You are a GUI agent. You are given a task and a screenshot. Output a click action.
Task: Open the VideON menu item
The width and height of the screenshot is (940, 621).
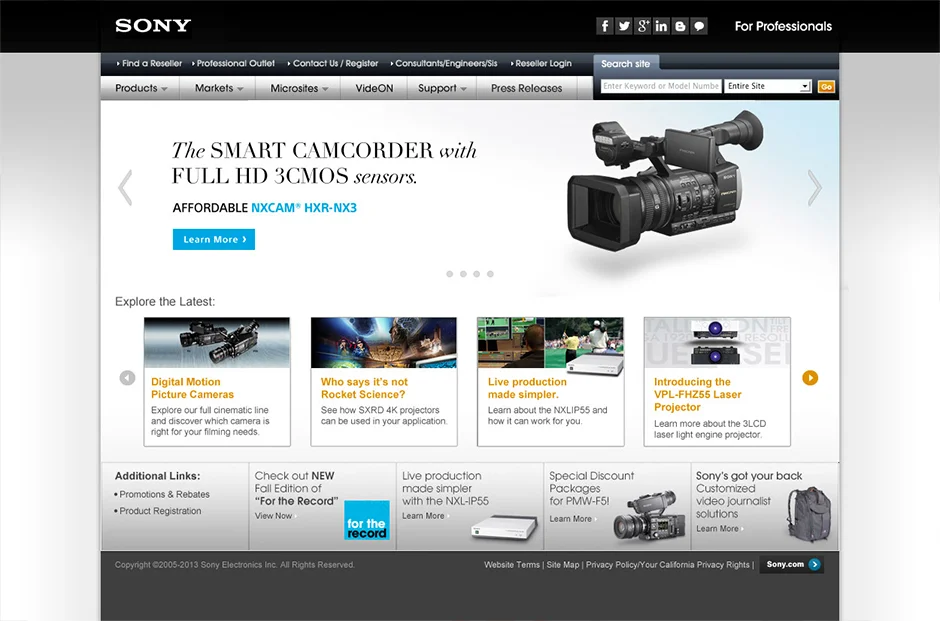tap(374, 88)
